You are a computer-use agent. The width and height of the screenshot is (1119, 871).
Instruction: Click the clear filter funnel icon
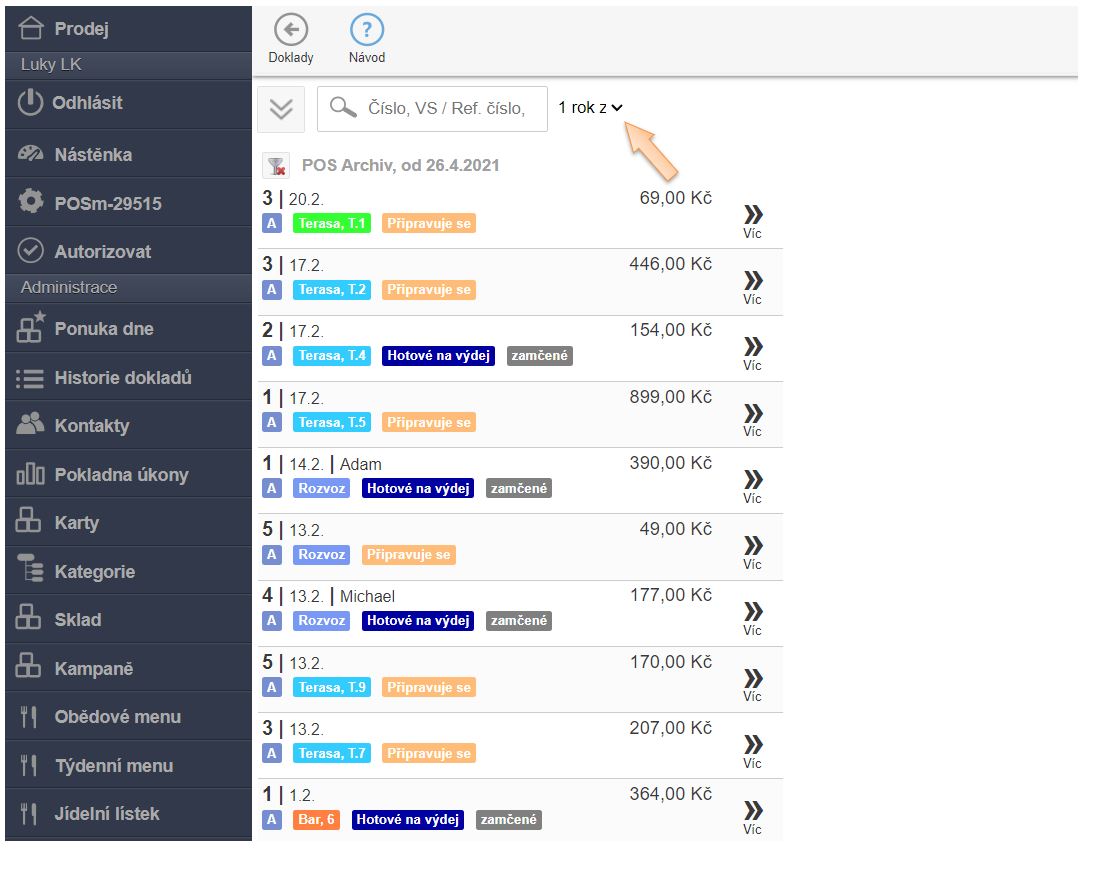pyautogui.click(x=276, y=166)
